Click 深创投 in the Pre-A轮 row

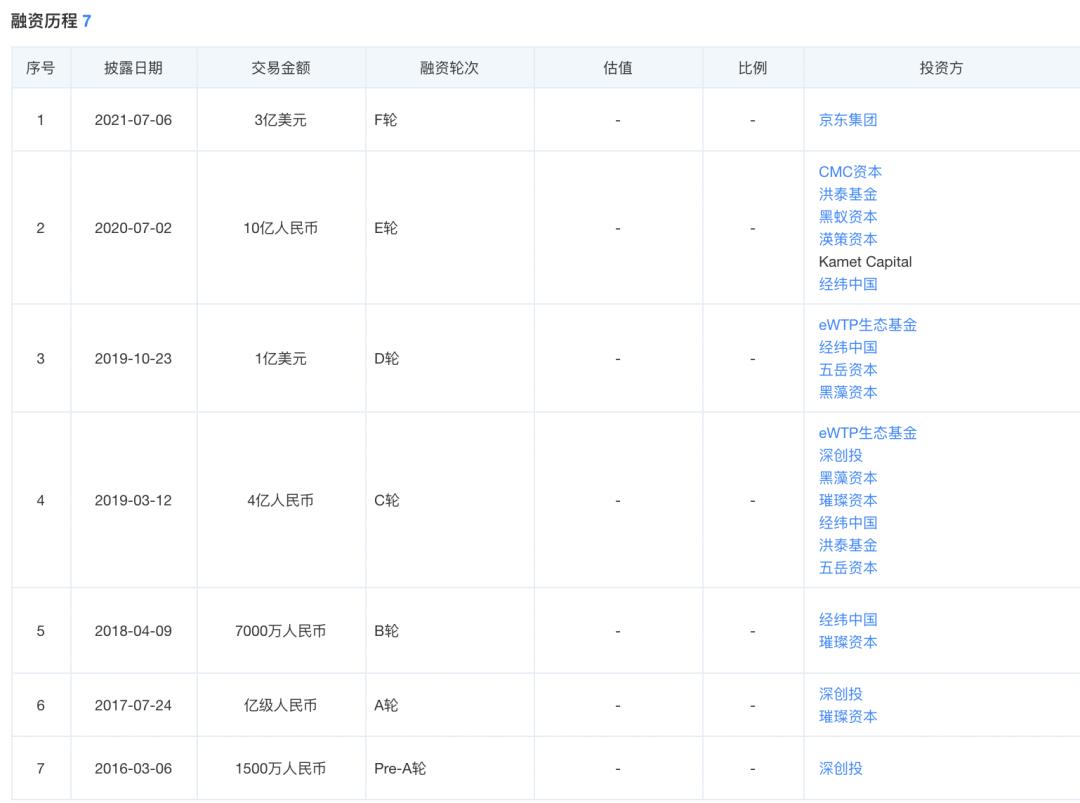pyautogui.click(x=840, y=768)
